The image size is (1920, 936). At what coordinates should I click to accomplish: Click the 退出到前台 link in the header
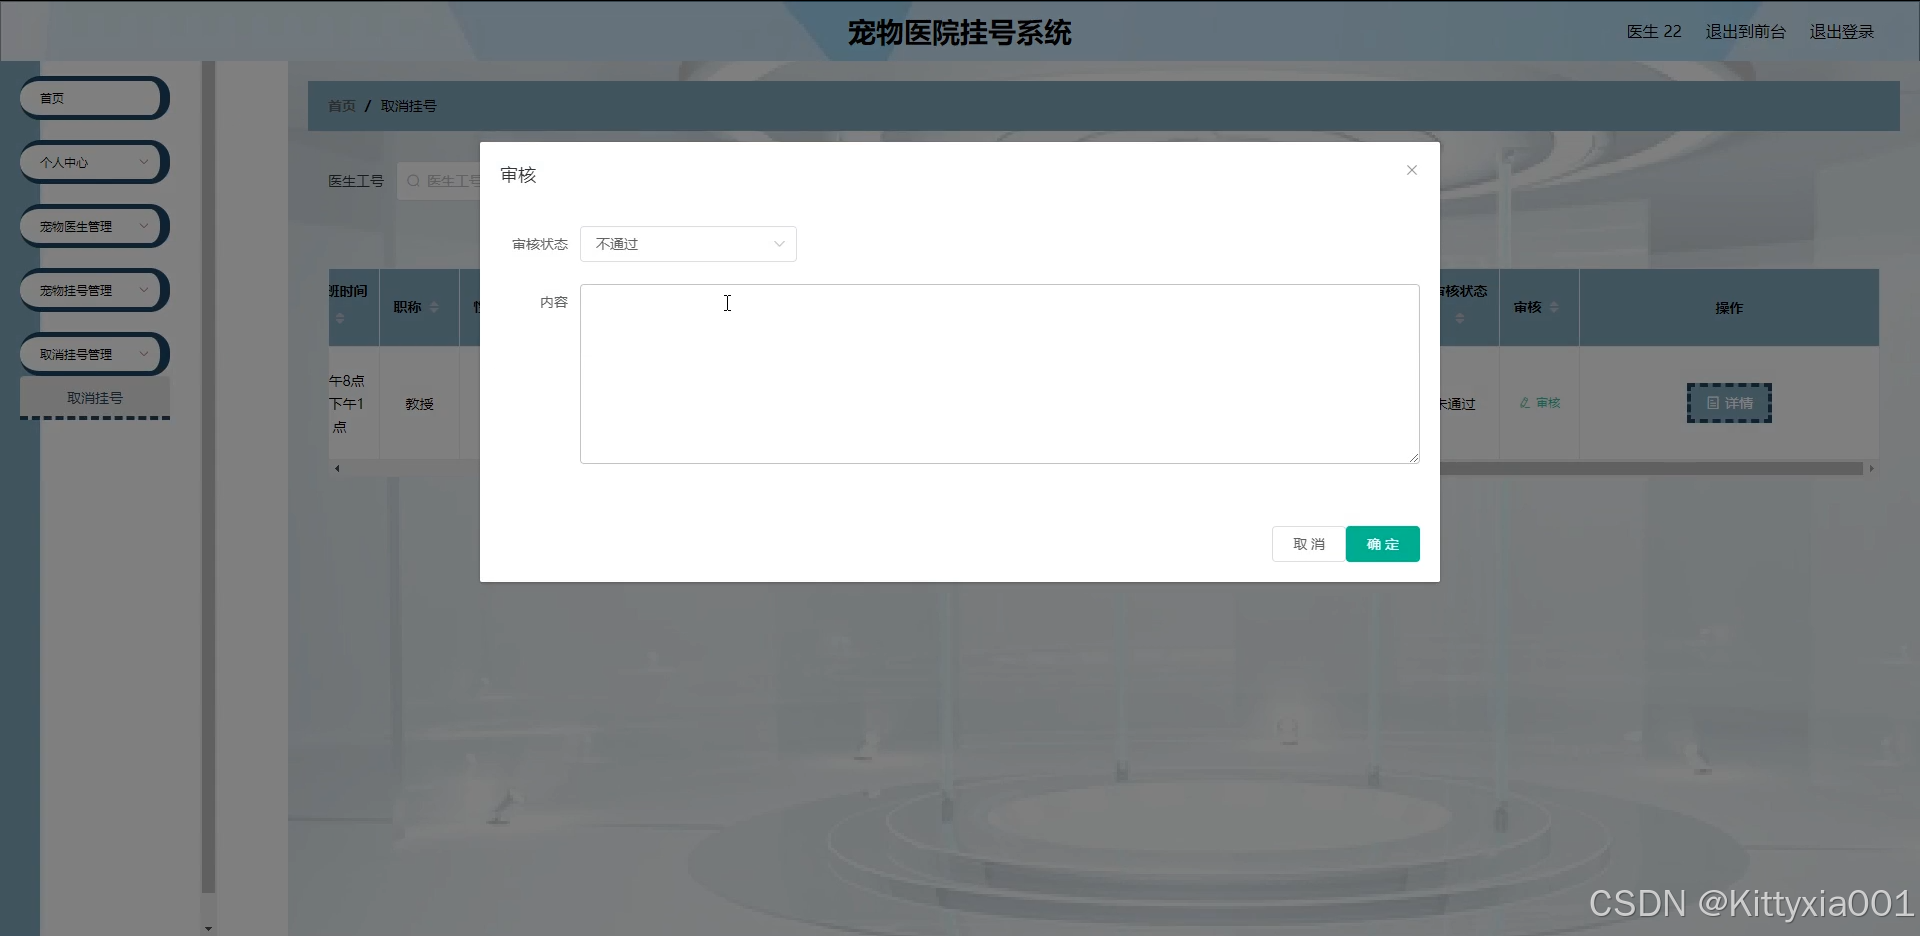point(1745,32)
